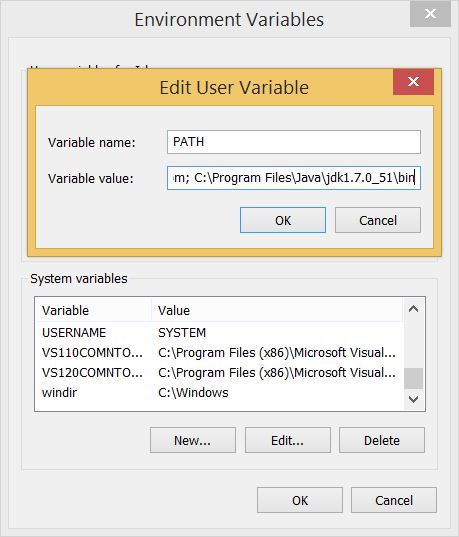Screen dimensions: 459x537
Task: Click the Variable column header
Action: tap(94, 310)
